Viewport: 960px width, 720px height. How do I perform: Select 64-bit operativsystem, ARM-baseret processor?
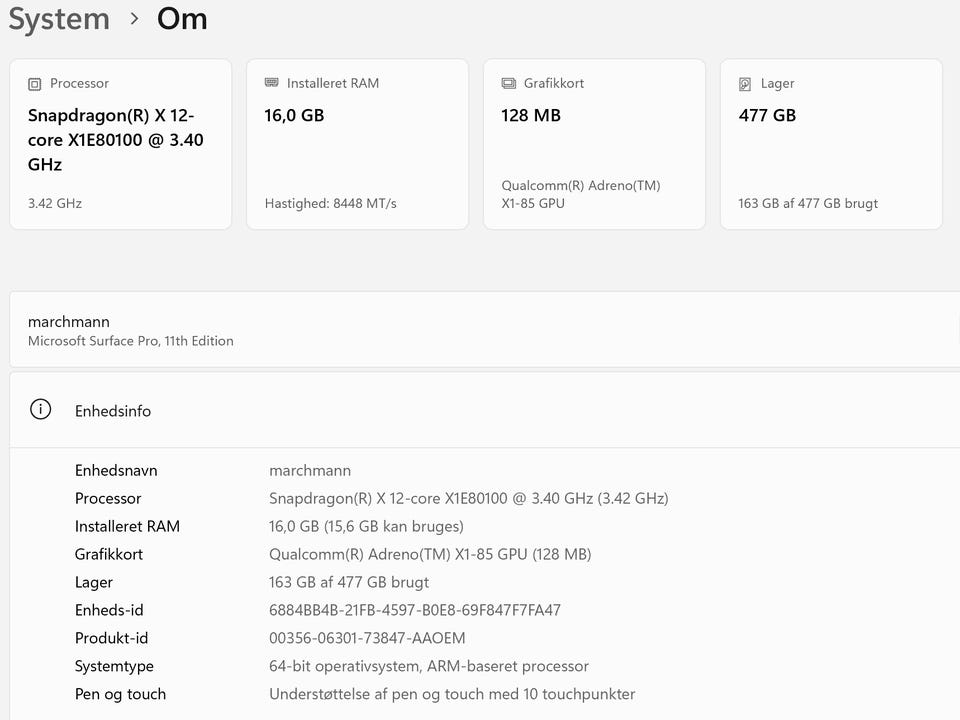pyautogui.click(x=429, y=666)
